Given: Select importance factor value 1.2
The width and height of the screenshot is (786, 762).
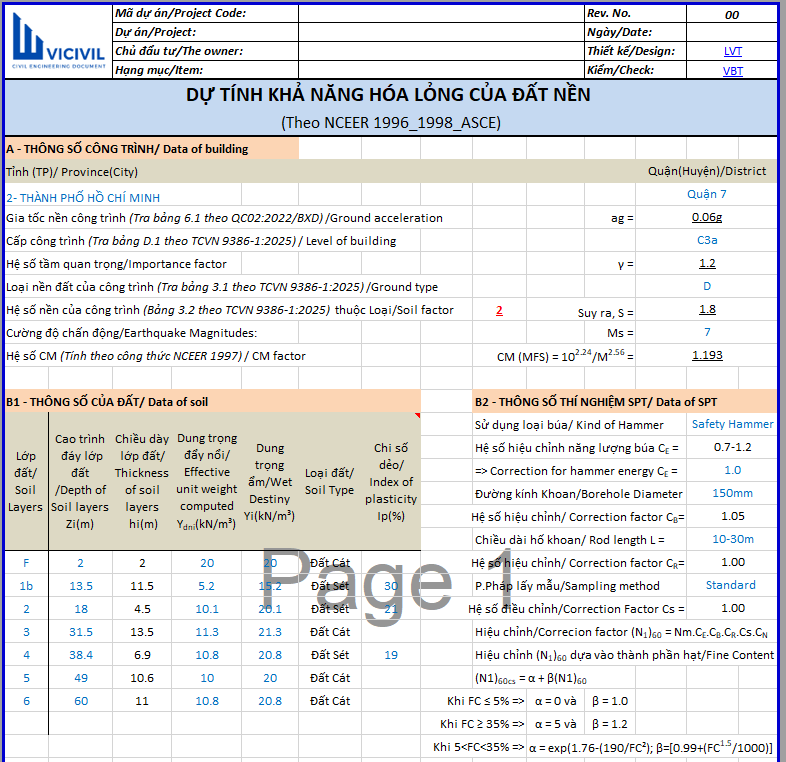Looking at the screenshot, I should coord(707,263).
